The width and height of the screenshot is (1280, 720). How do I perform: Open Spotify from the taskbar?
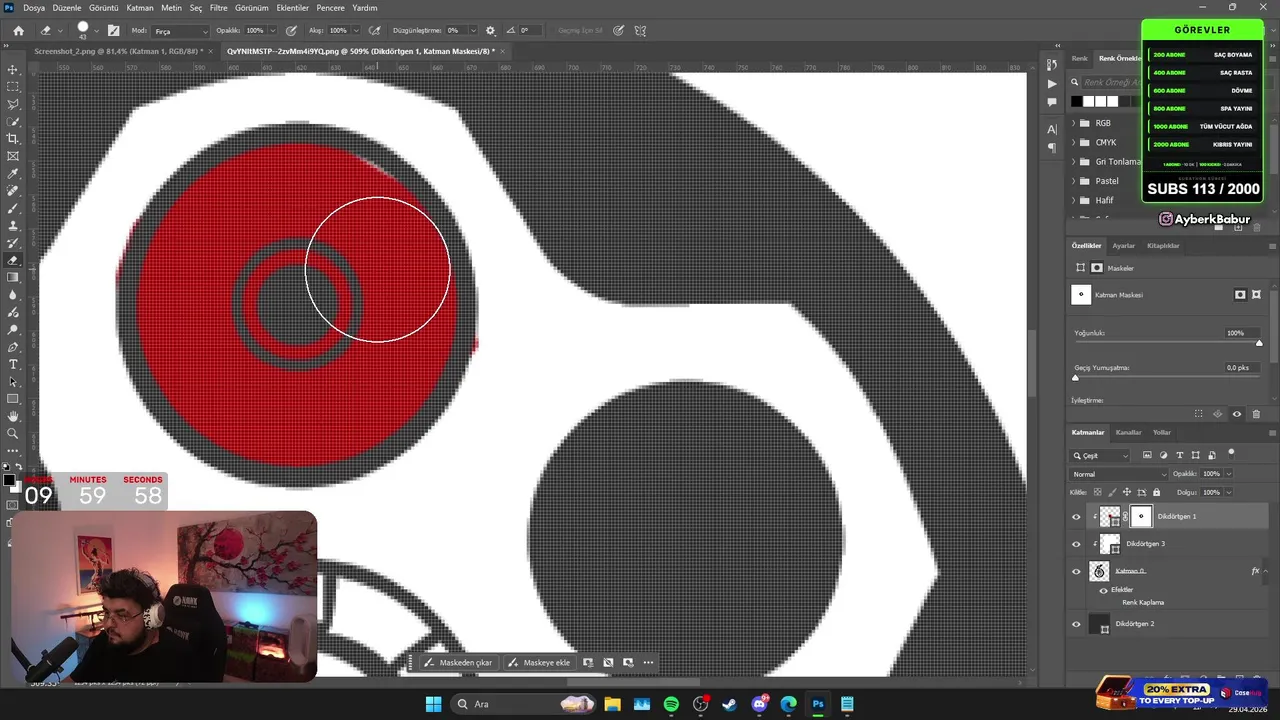coord(671,704)
